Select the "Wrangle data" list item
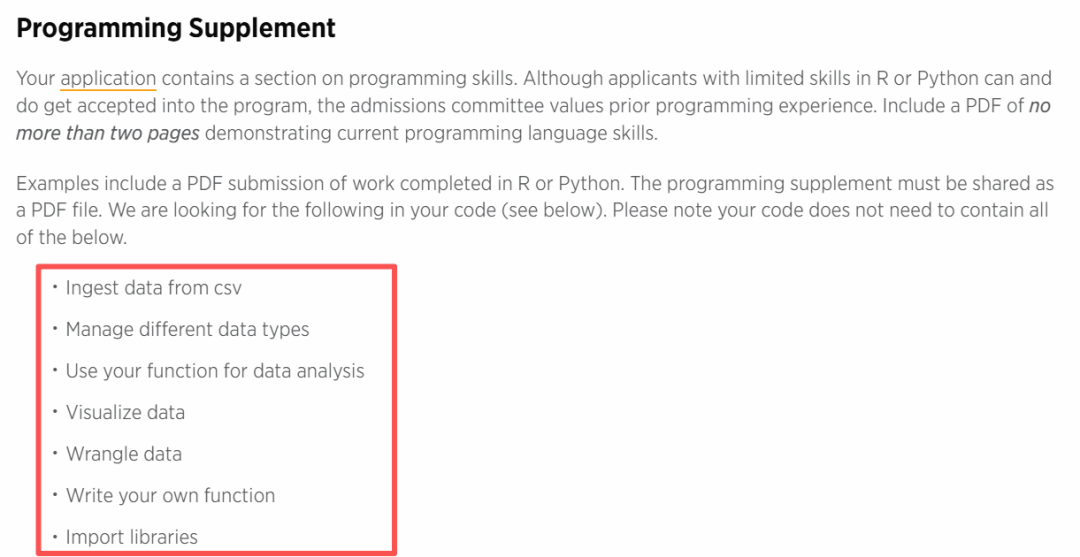Viewport: 1080px width, 557px height. click(x=123, y=454)
